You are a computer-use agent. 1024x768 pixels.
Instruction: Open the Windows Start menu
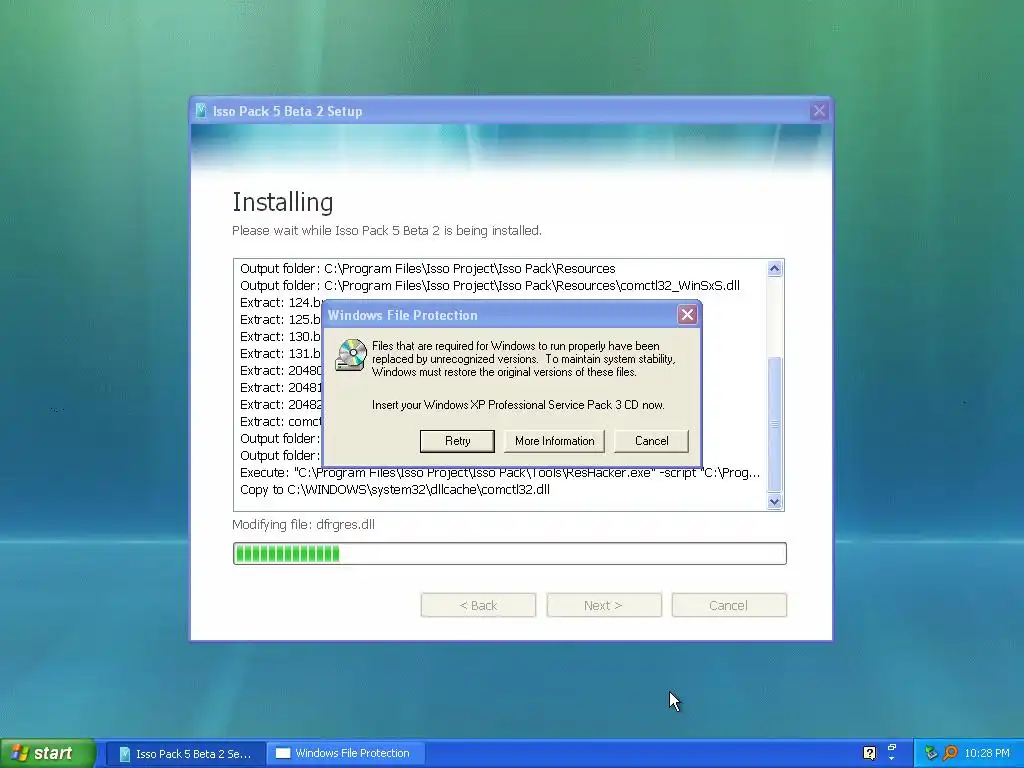48,753
